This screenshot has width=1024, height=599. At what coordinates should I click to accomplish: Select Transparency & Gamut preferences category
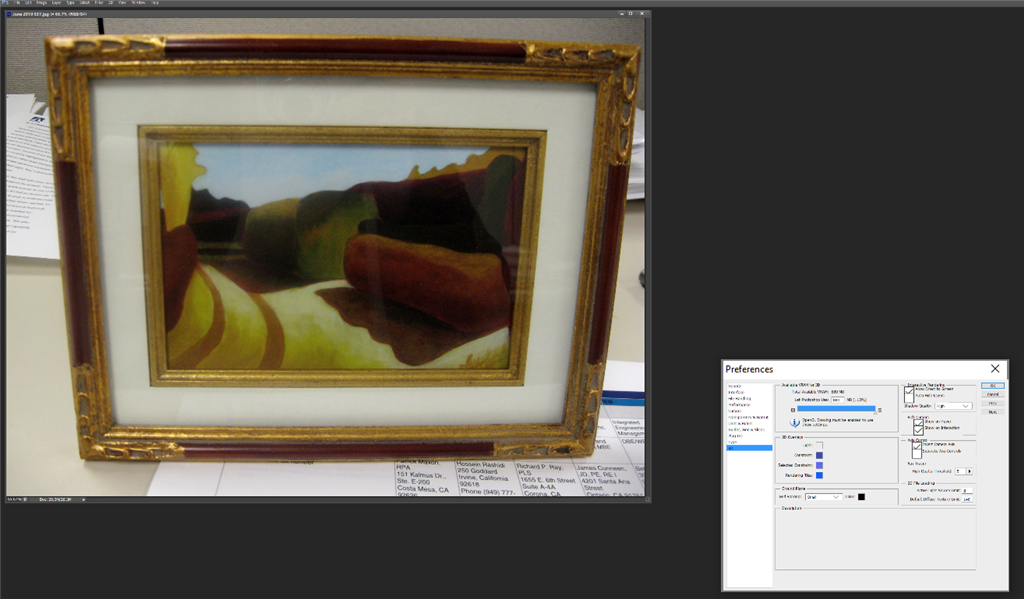(x=748, y=417)
